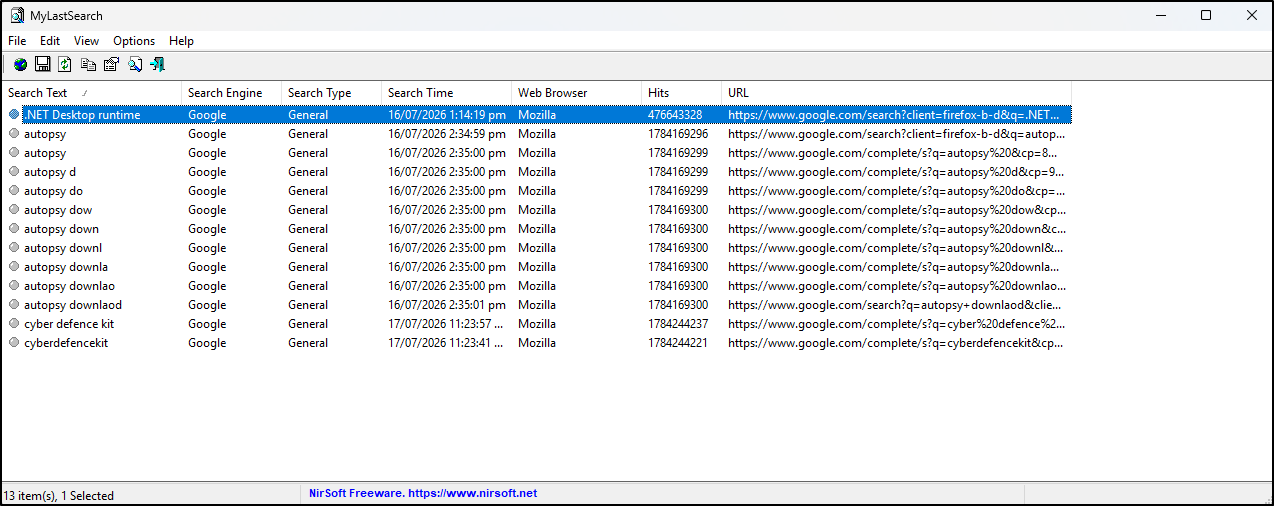Click General in the autopsy downla row
The image size is (1274, 506).
[308, 267]
